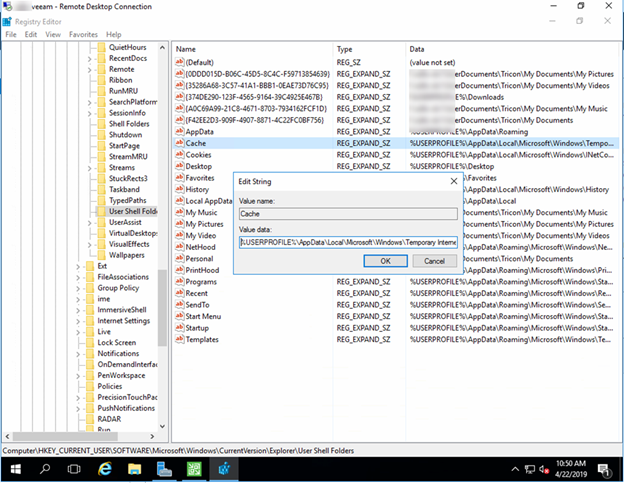624x483 pixels.
Task: Expand the SessionInfo key
Action: coord(90,113)
